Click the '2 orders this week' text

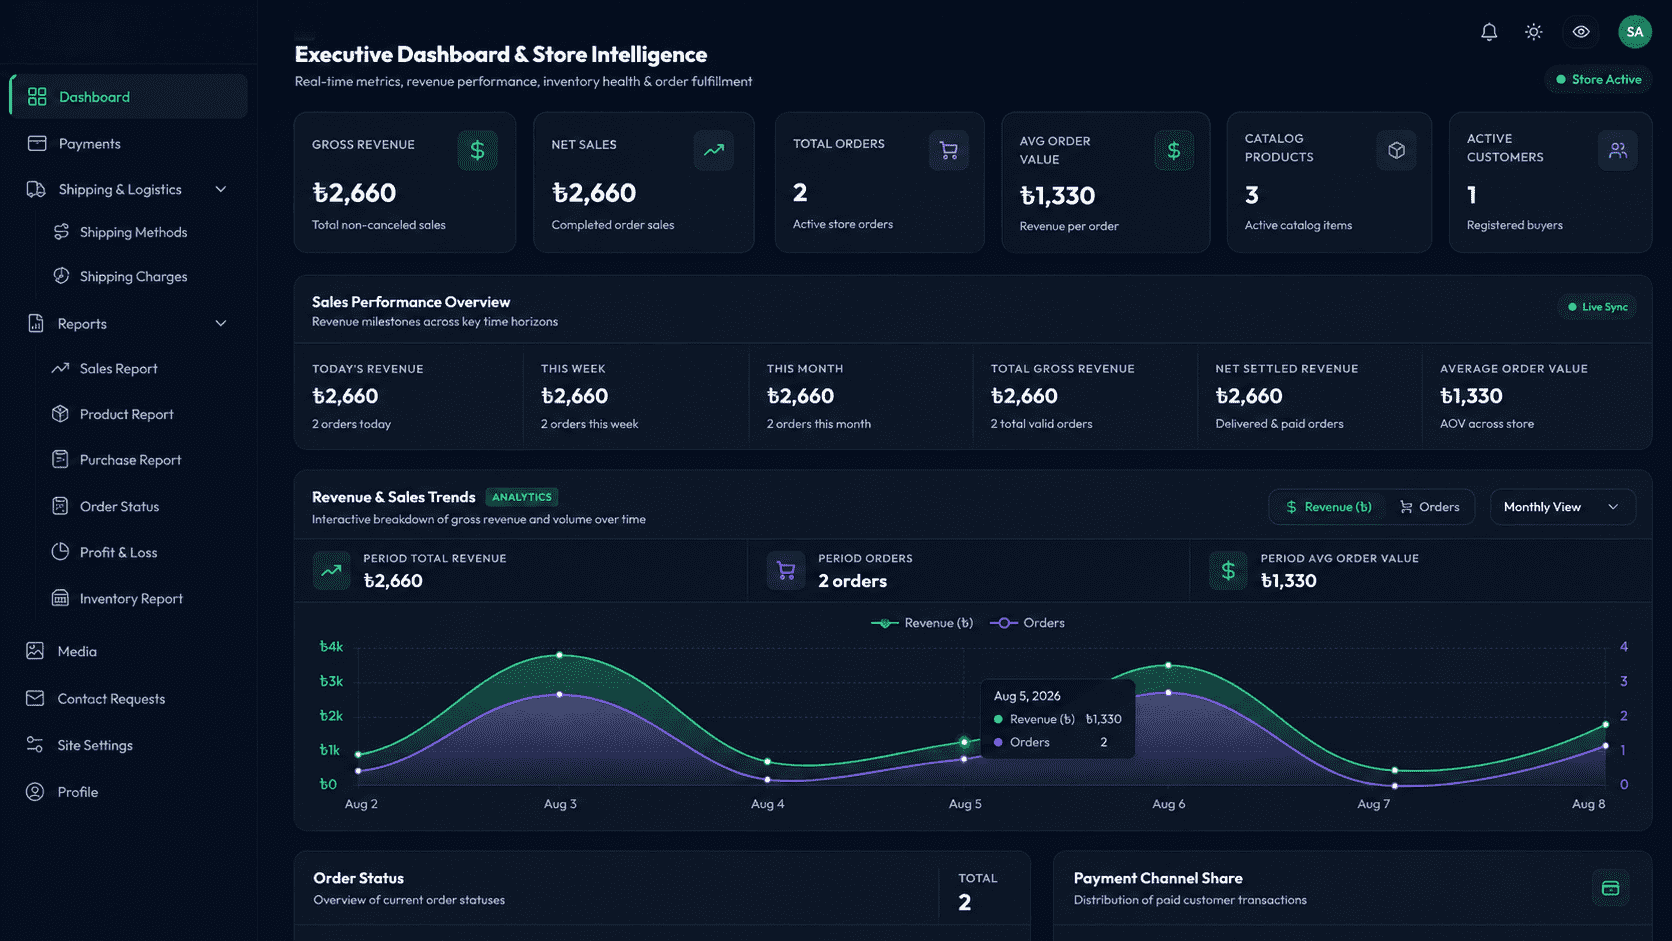coord(589,424)
